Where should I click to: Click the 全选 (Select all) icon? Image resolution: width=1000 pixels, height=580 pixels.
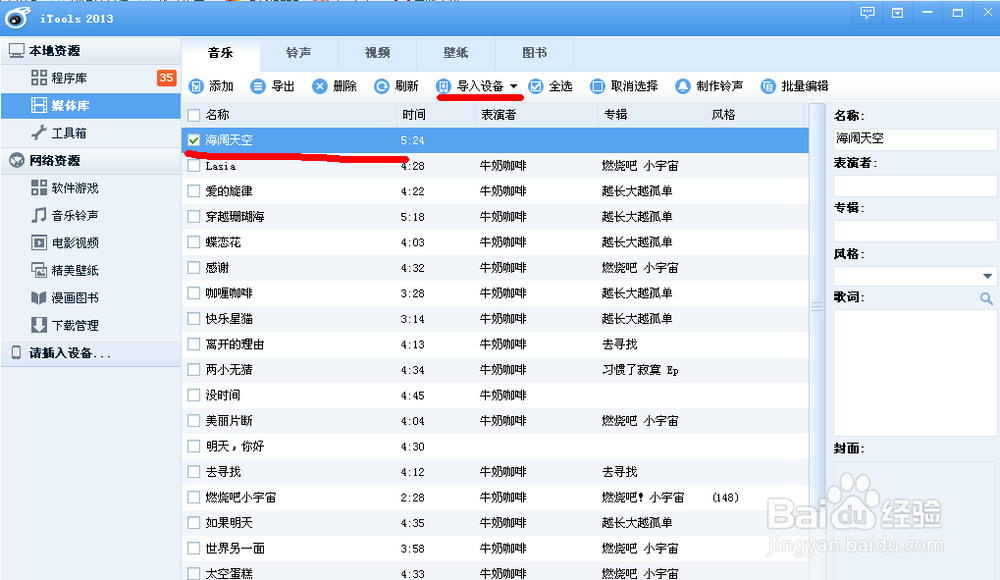click(x=536, y=86)
